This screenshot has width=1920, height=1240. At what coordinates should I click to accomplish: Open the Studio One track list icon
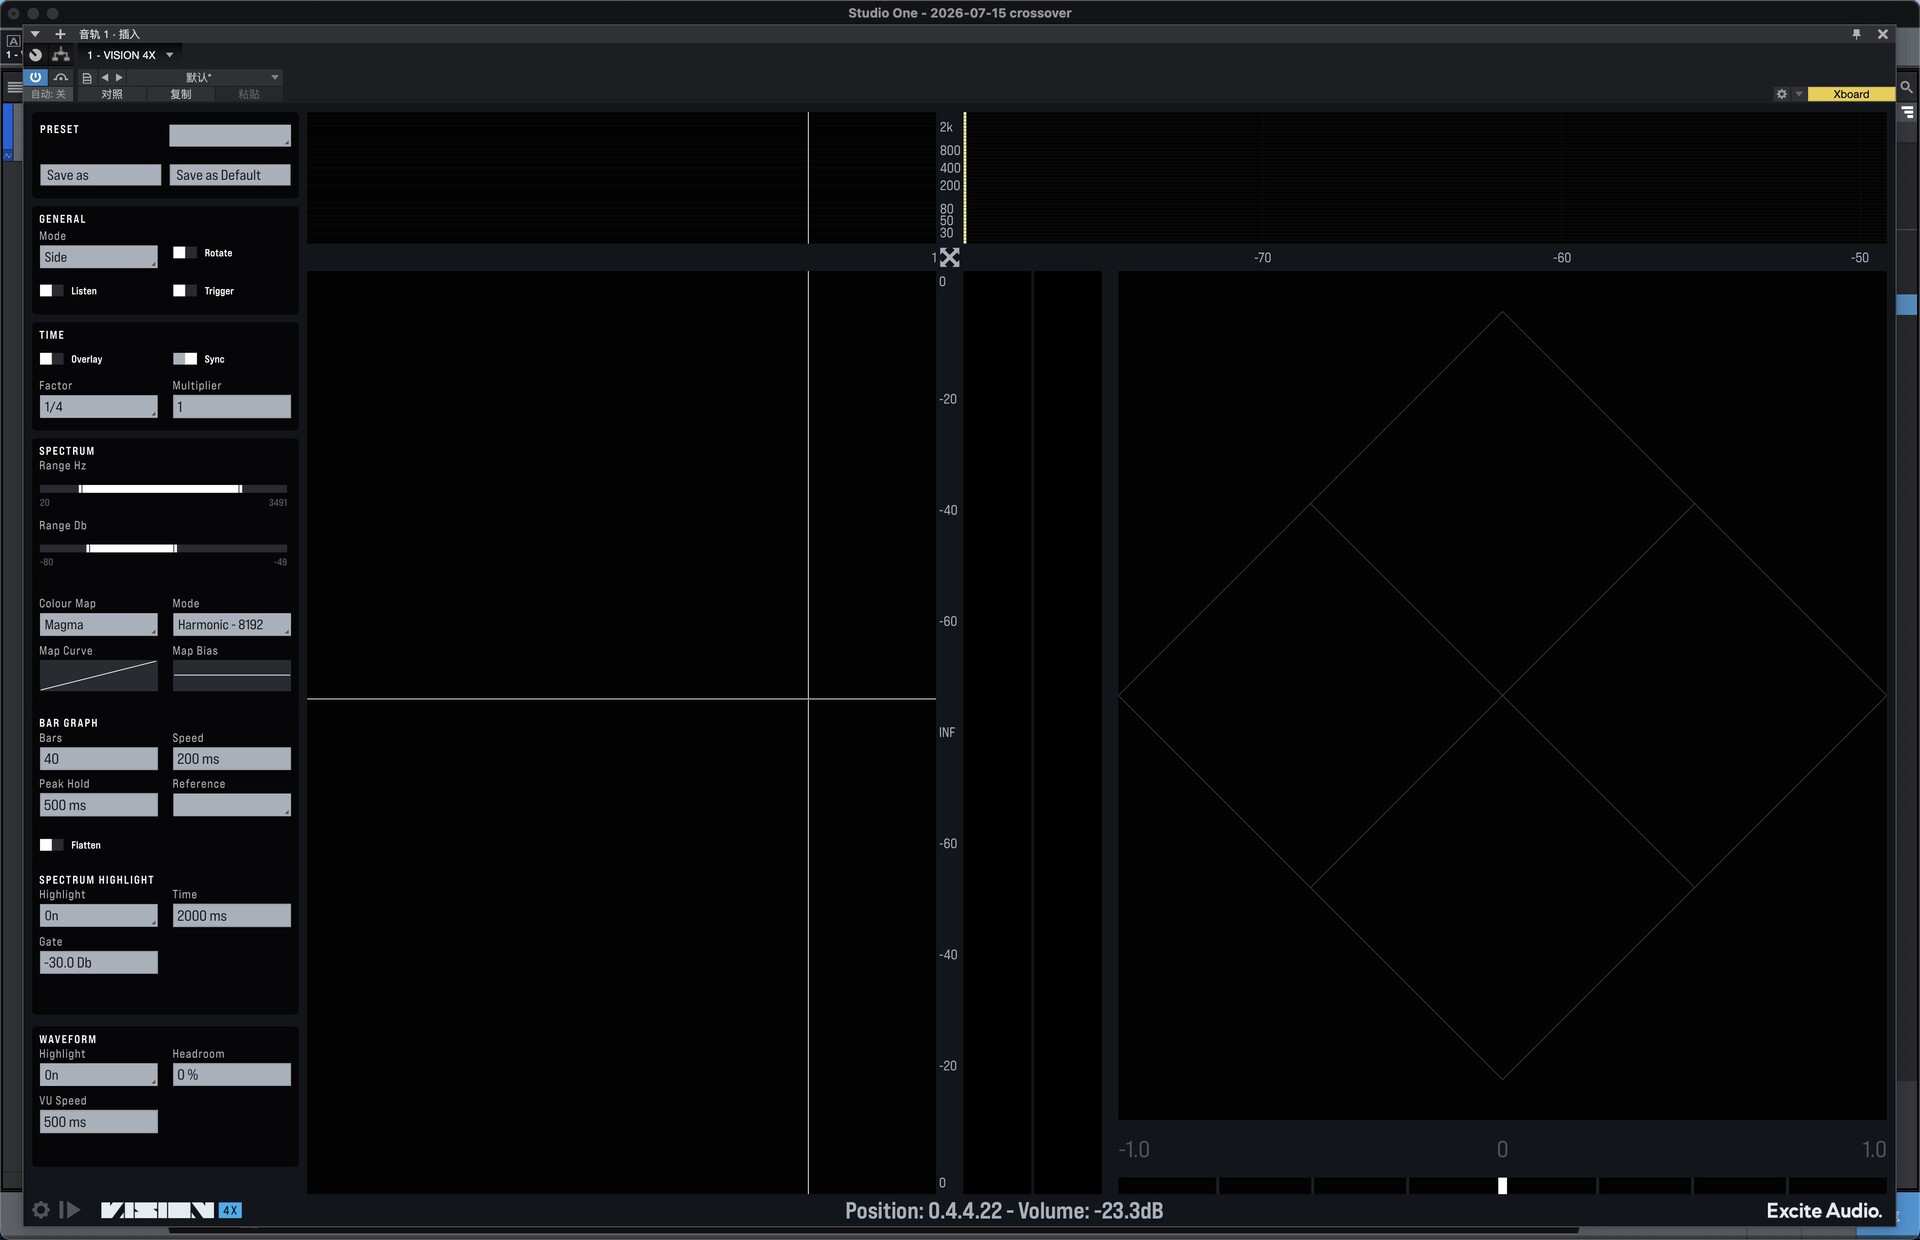tap(1907, 113)
